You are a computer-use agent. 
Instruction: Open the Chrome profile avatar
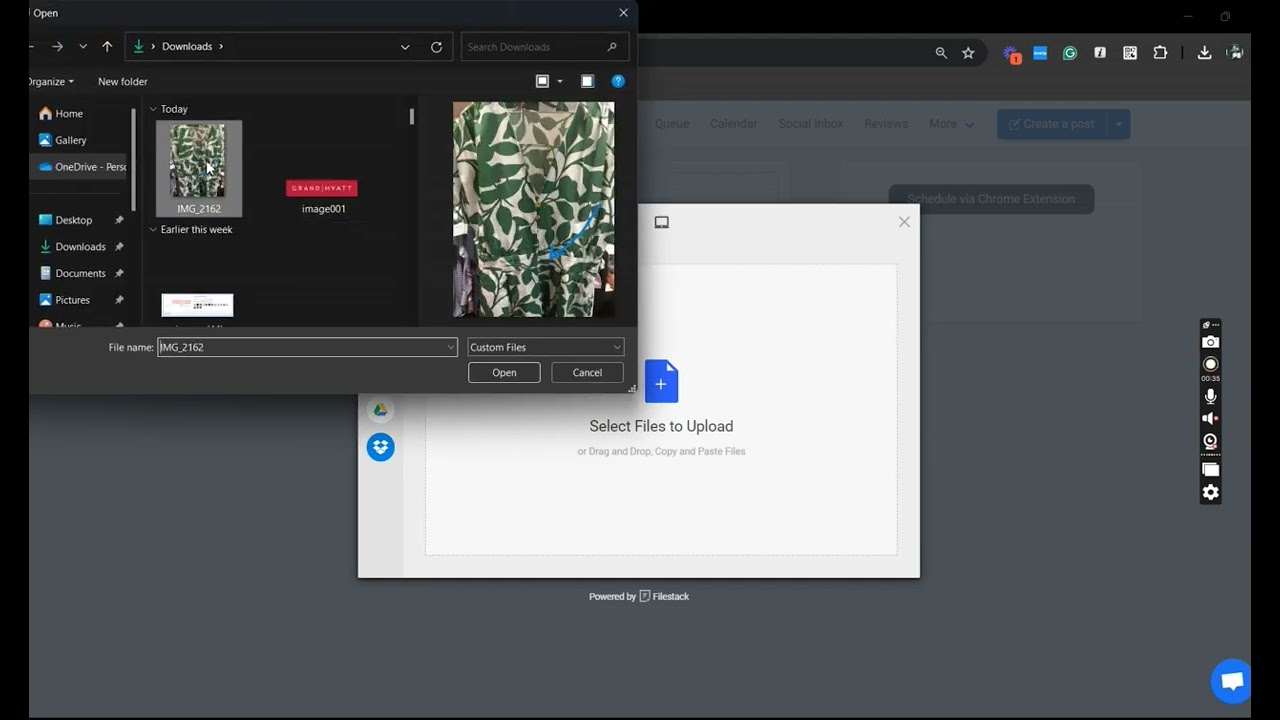click(1235, 53)
